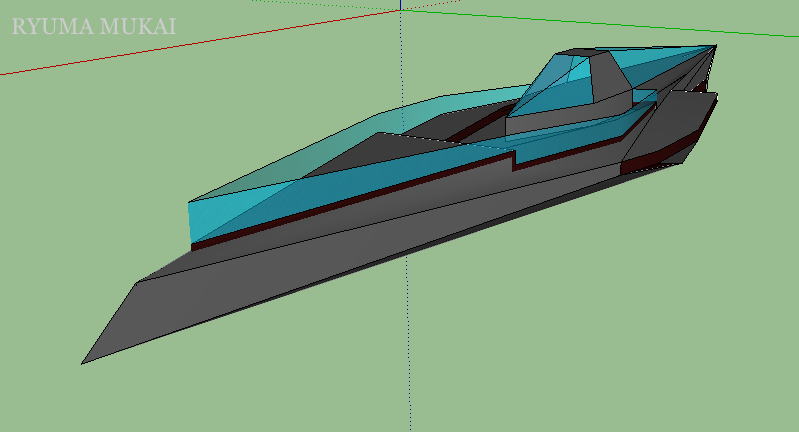Click the sharp bow tip of the boat
The height and width of the screenshot is (432, 799).
point(84,362)
